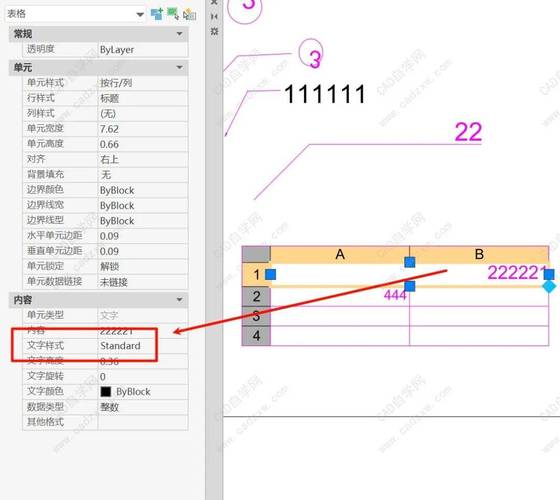The width and height of the screenshot is (560, 500).
Task: Click the Select Objects icon
Action: [x=173, y=14]
